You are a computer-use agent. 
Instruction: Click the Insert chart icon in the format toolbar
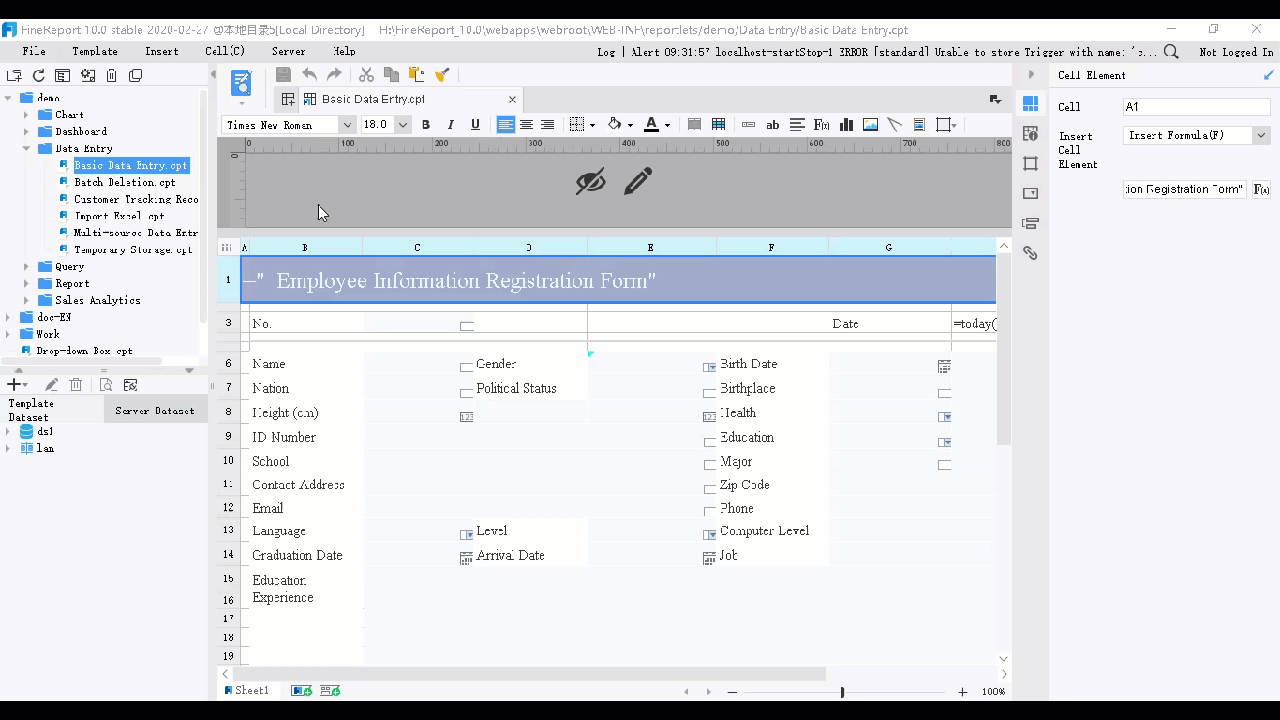(846, 125)
